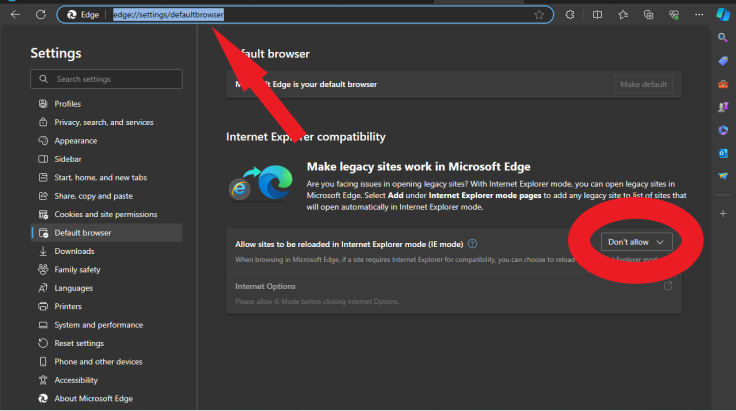The height and width of the screenshot is (411, 736).
Task: Click the IE and Edge logo illustration
Action: (x=261, y=183)
